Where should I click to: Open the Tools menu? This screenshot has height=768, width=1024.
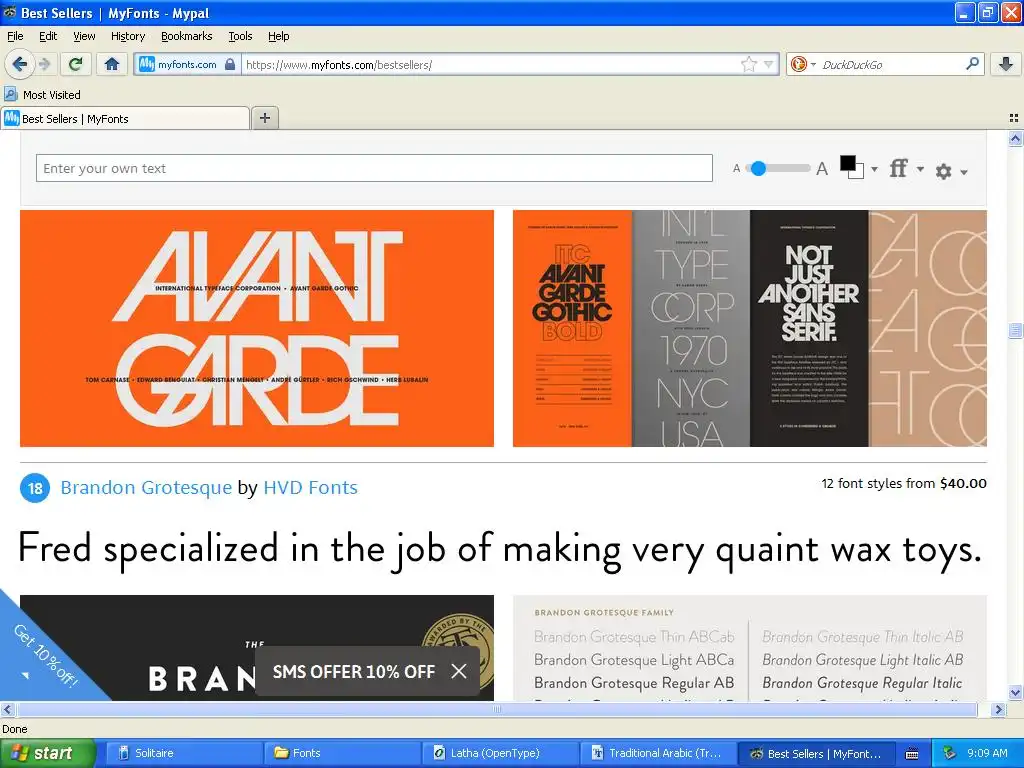point(240,36)
